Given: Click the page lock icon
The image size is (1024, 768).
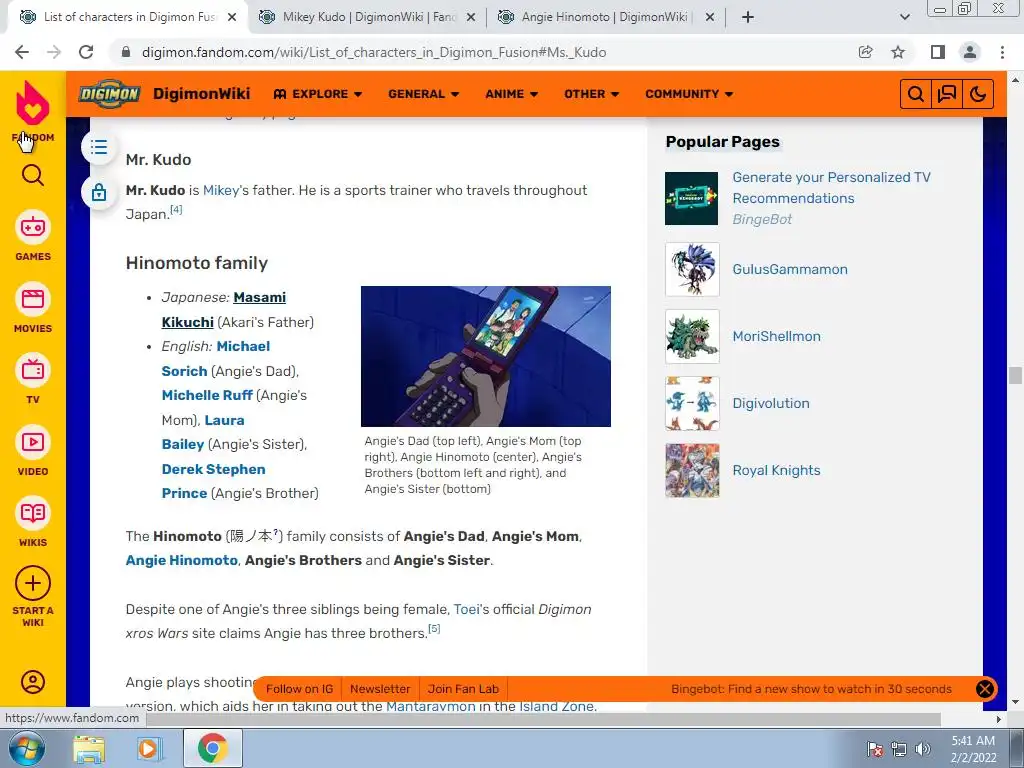Looking at the screenshot, I should tap(99, 192).
